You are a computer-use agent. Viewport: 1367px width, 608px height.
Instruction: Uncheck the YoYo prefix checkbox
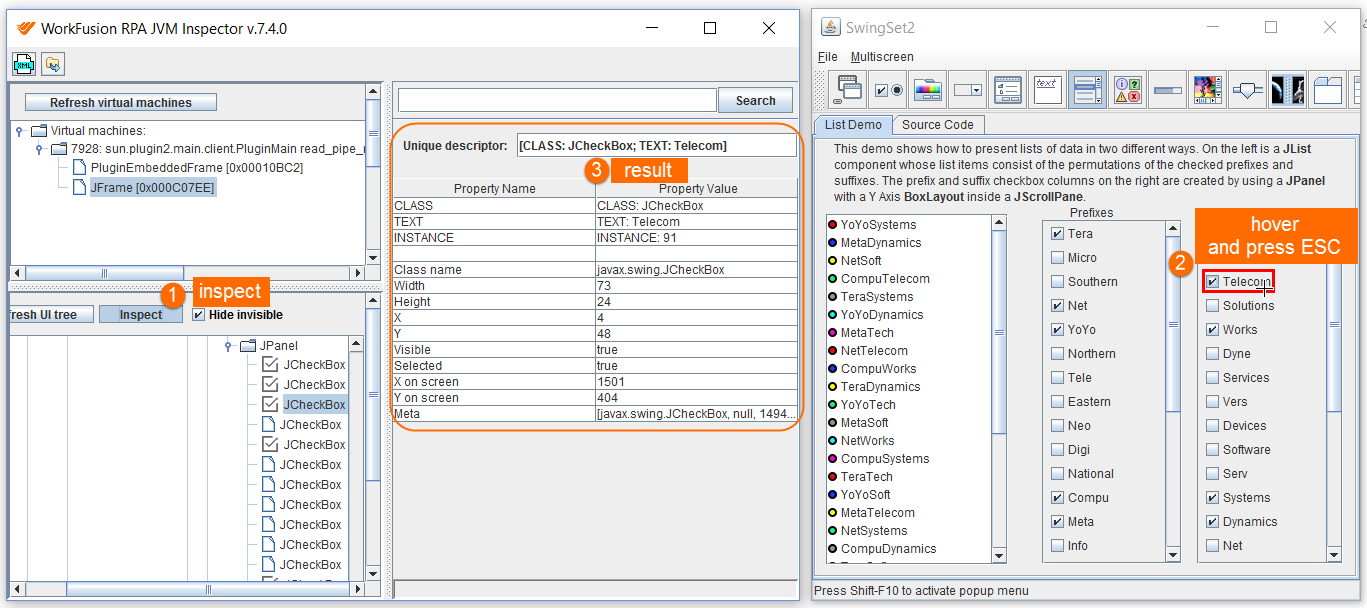[1057, 330]
